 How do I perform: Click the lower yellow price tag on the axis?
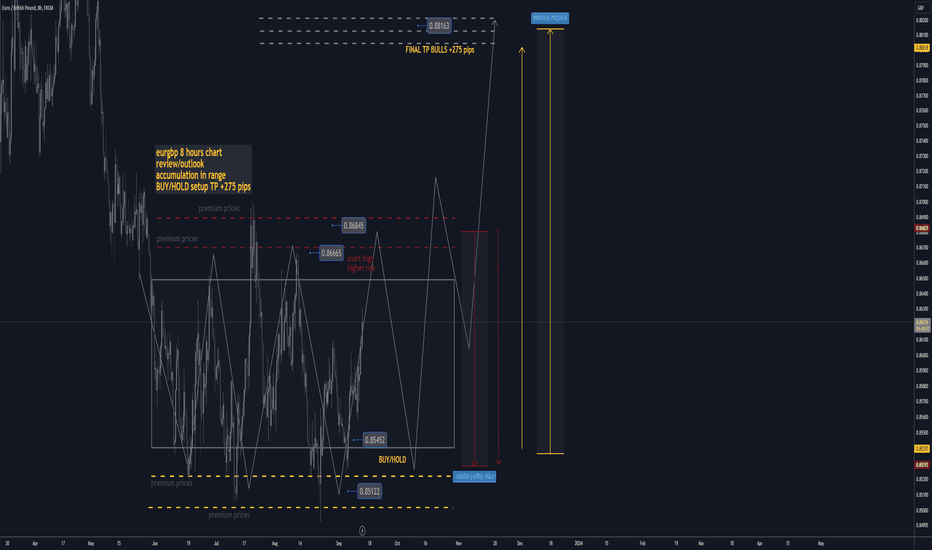click(922, 449)
